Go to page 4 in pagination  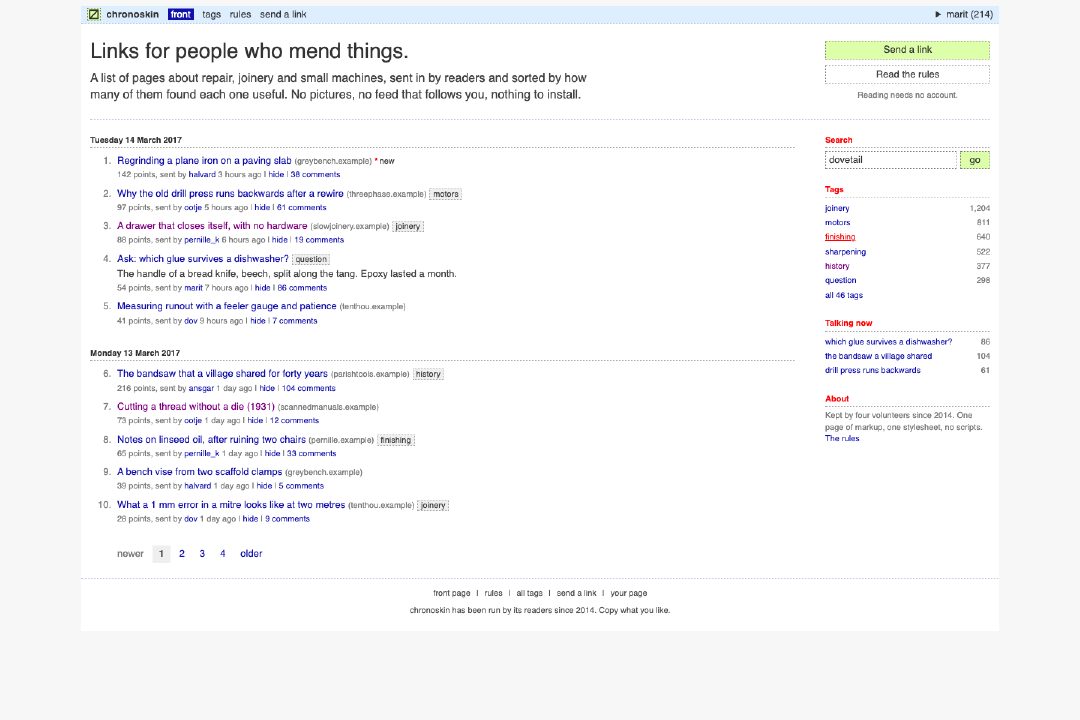point(222,554)
